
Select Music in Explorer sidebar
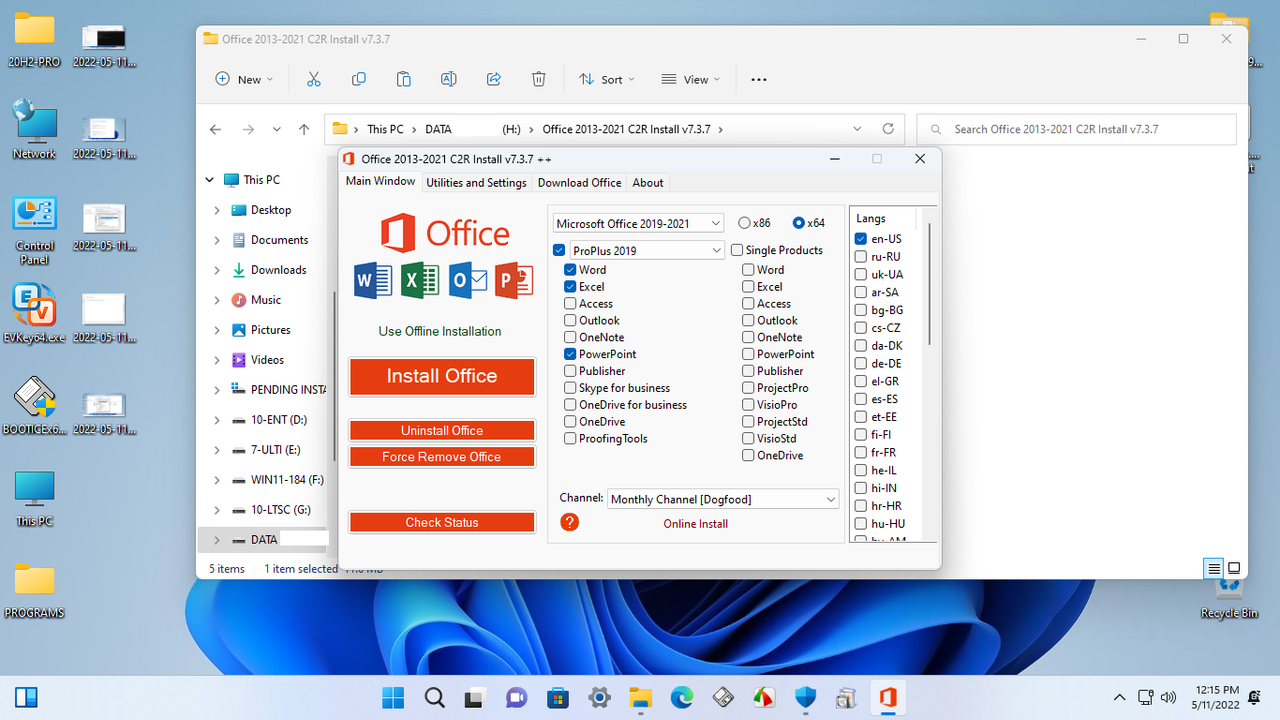(x=265, y=300)
